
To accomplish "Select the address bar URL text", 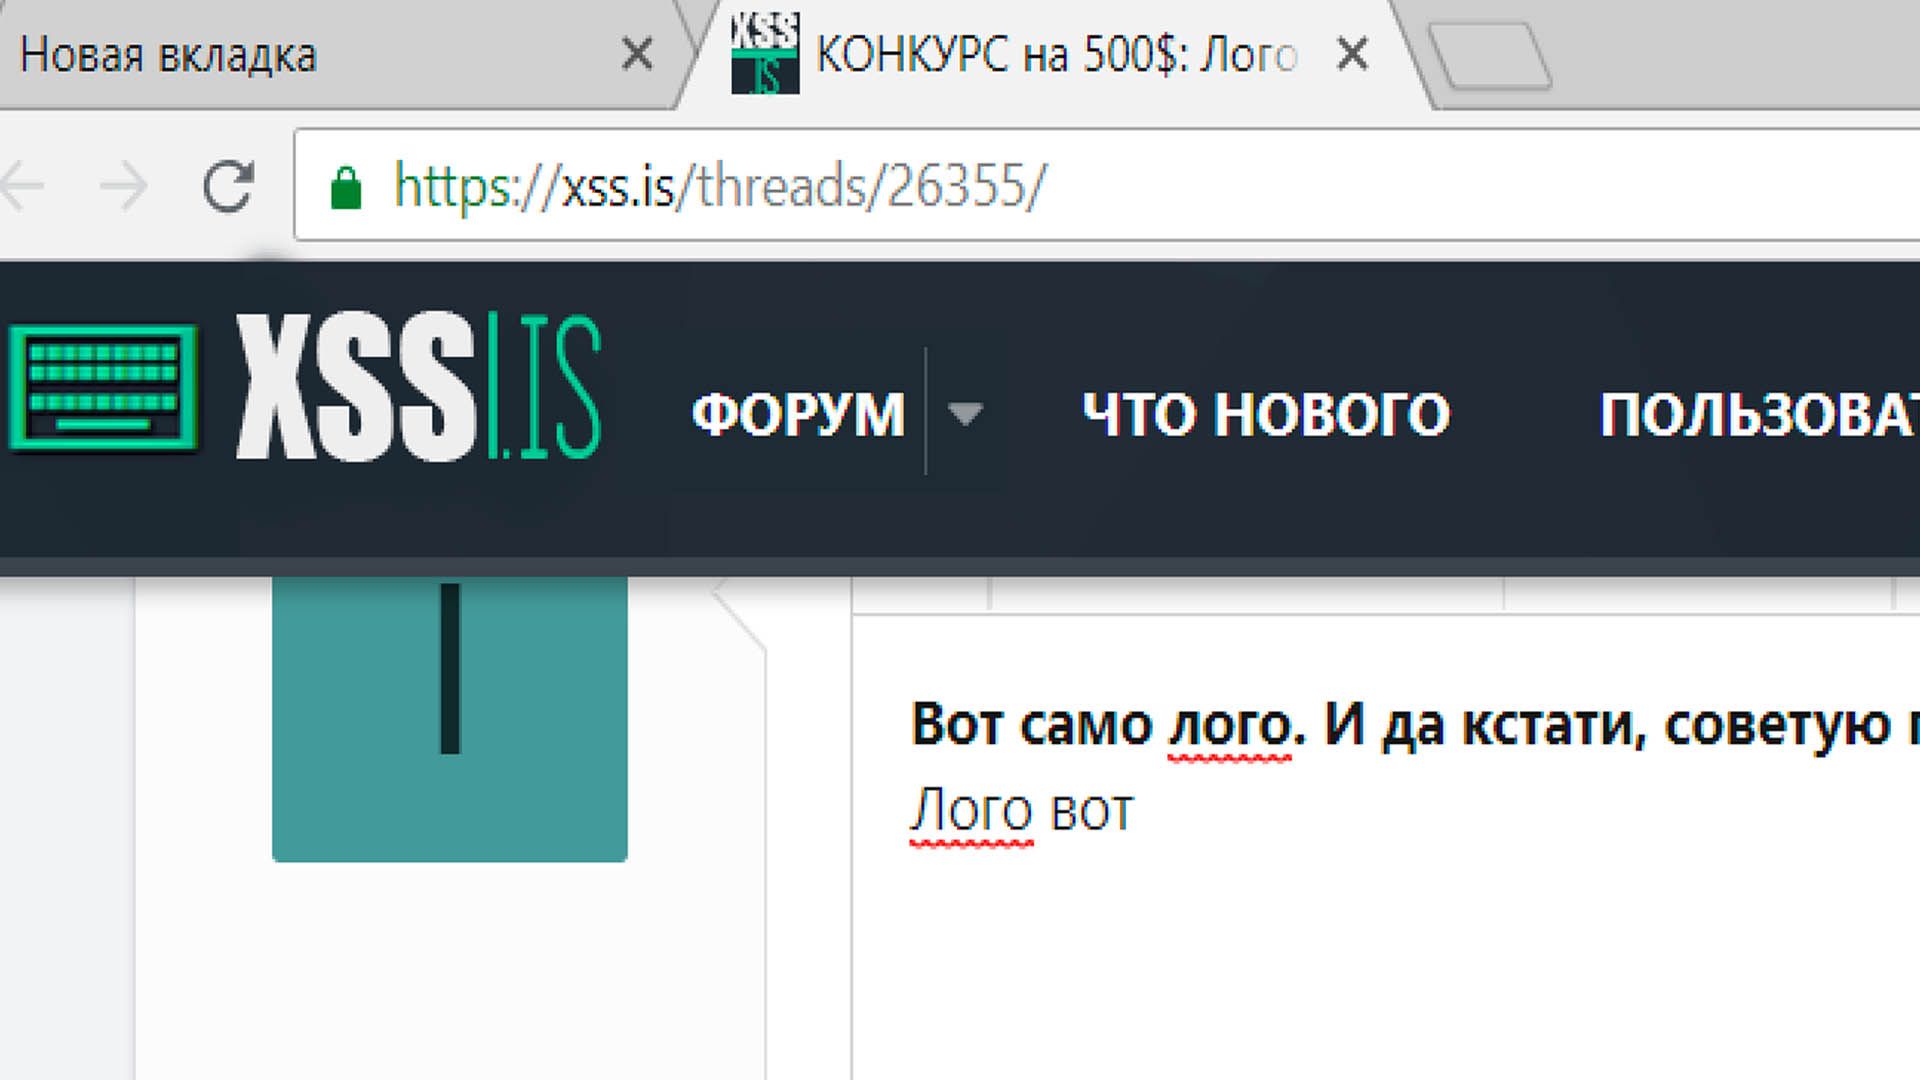I will pyautogui.click(x=718, y=183).
